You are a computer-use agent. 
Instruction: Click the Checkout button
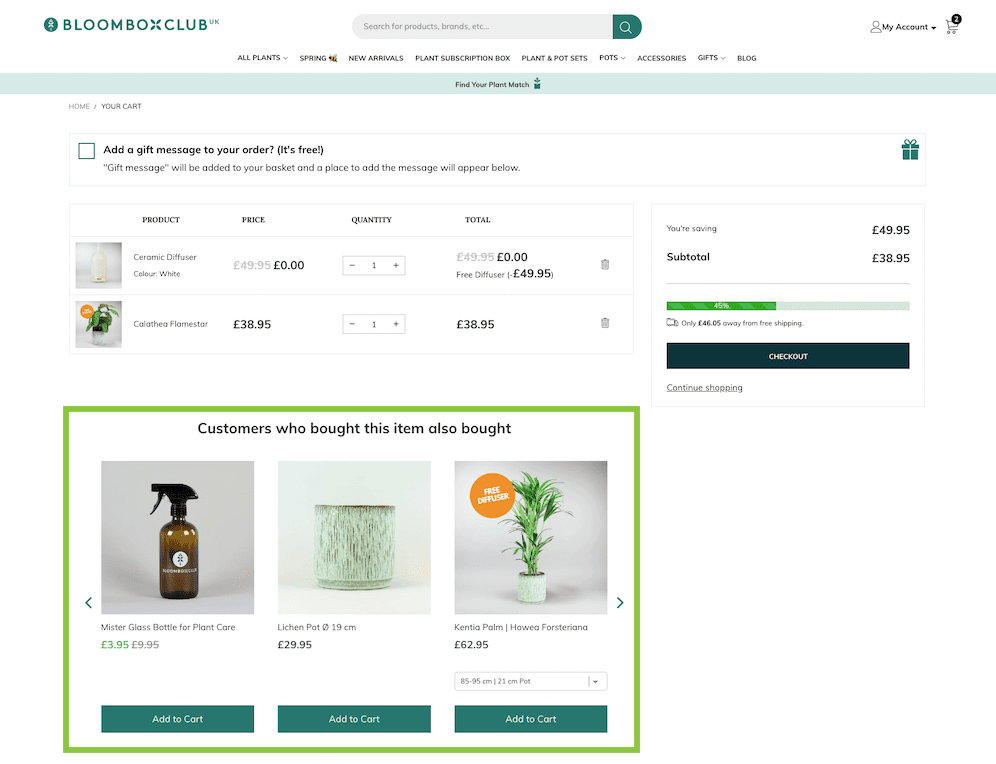point(788,356)
